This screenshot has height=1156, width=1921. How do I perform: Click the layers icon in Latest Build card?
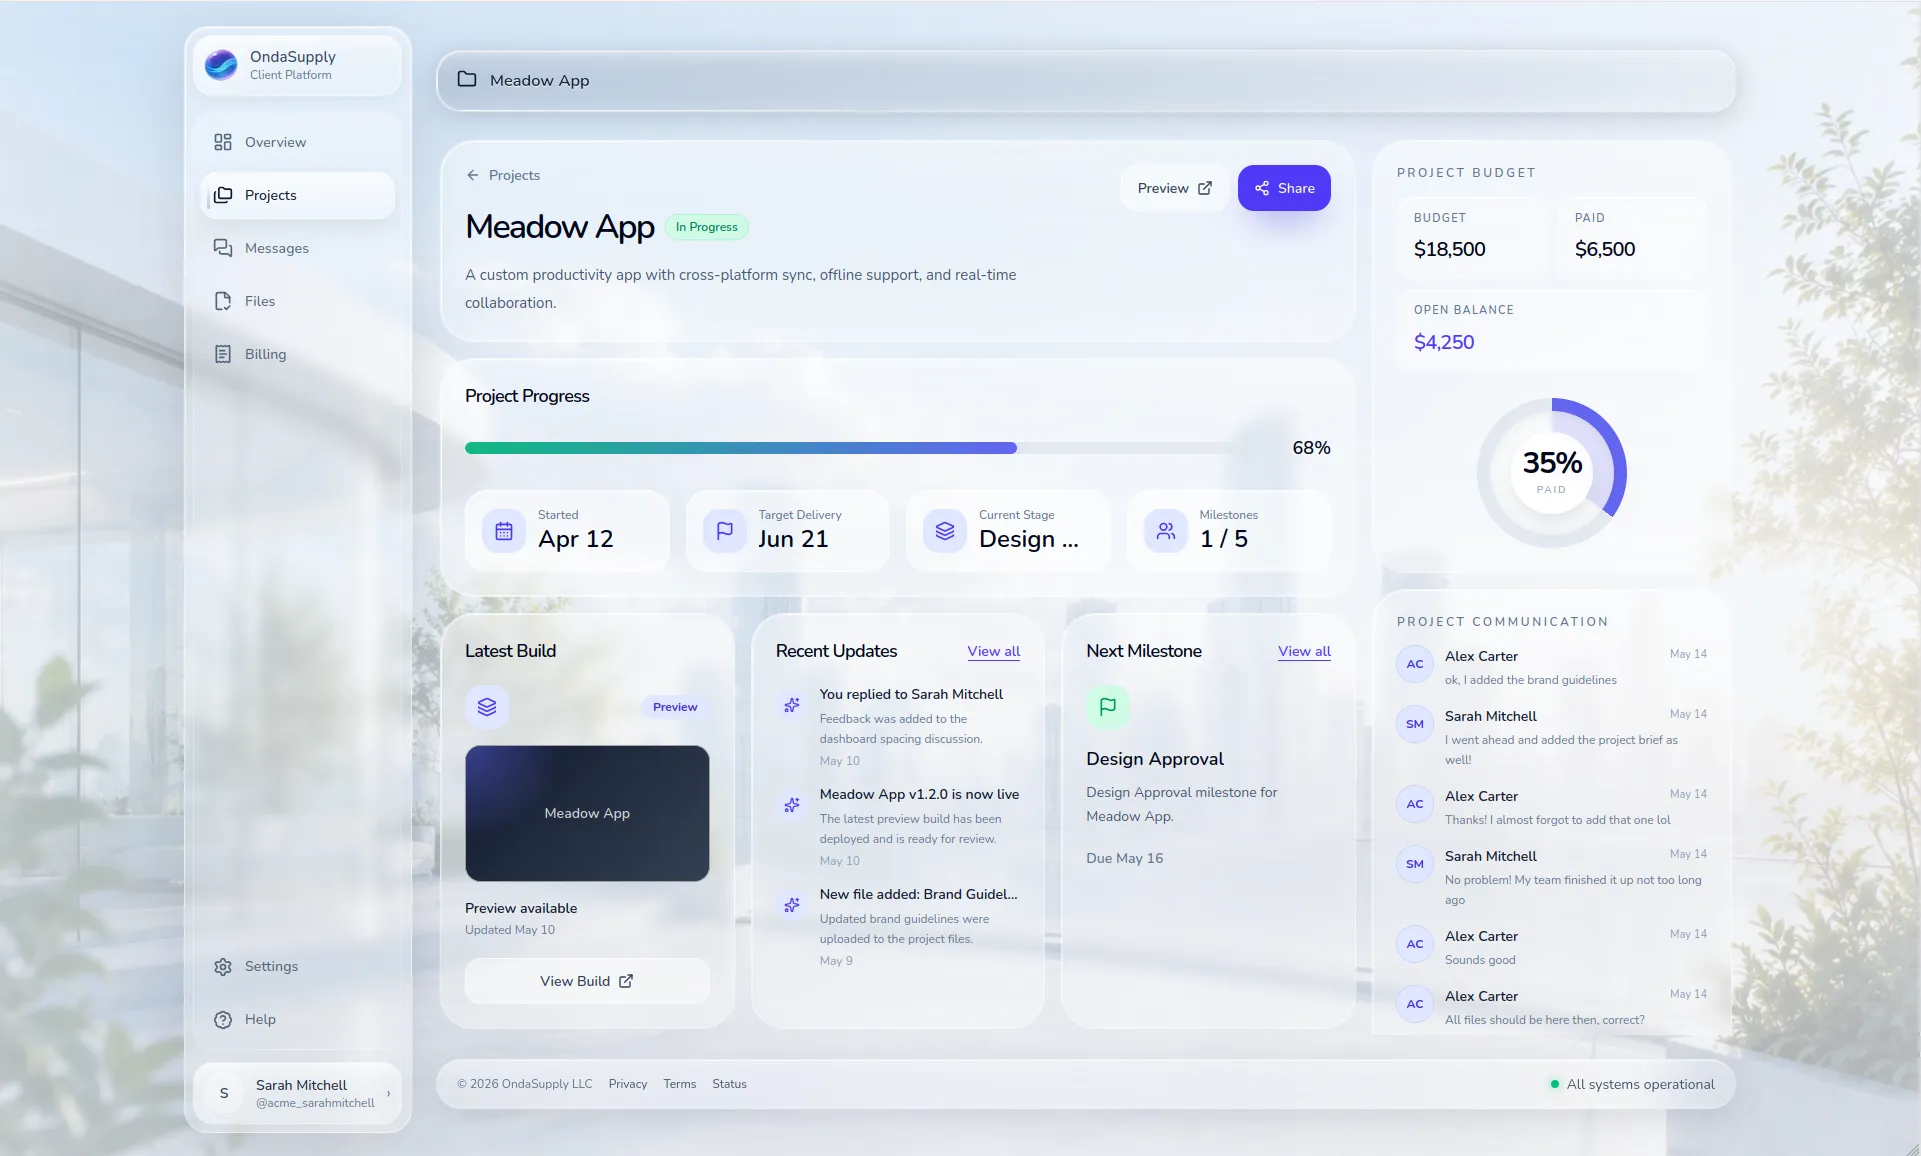(x=487, y=707)
